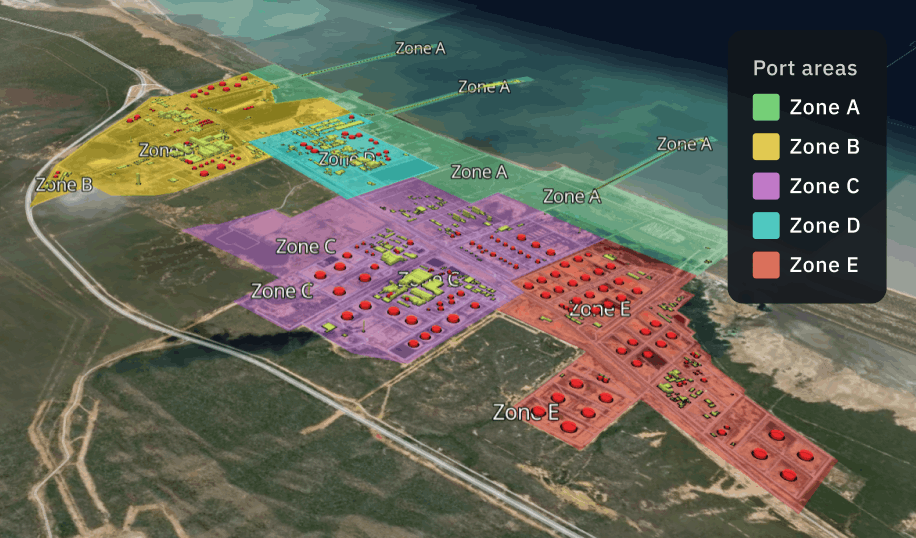This screenshot has width=916, height=538.
Task: Click the red Zone E legend swatch
Action: tap(766, 265)
